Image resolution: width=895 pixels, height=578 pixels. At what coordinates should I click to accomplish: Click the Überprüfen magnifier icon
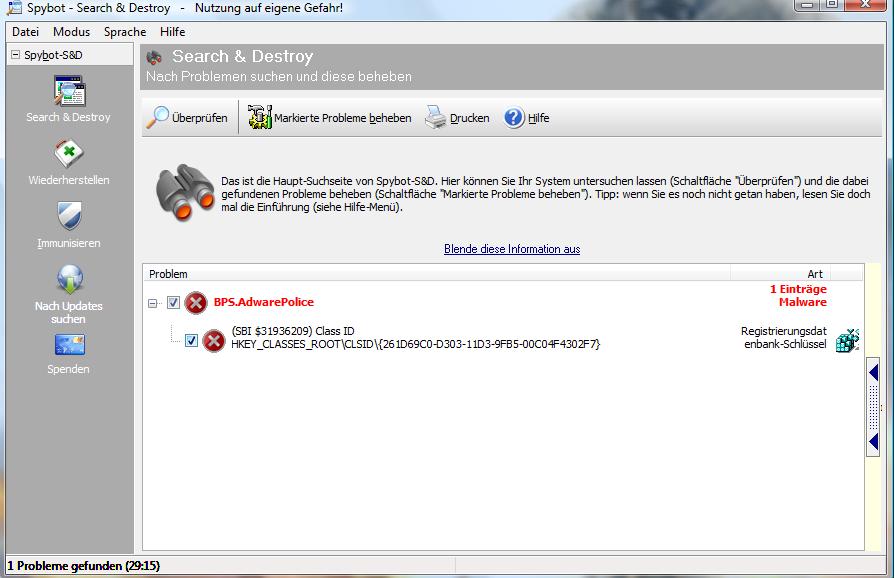158,118
